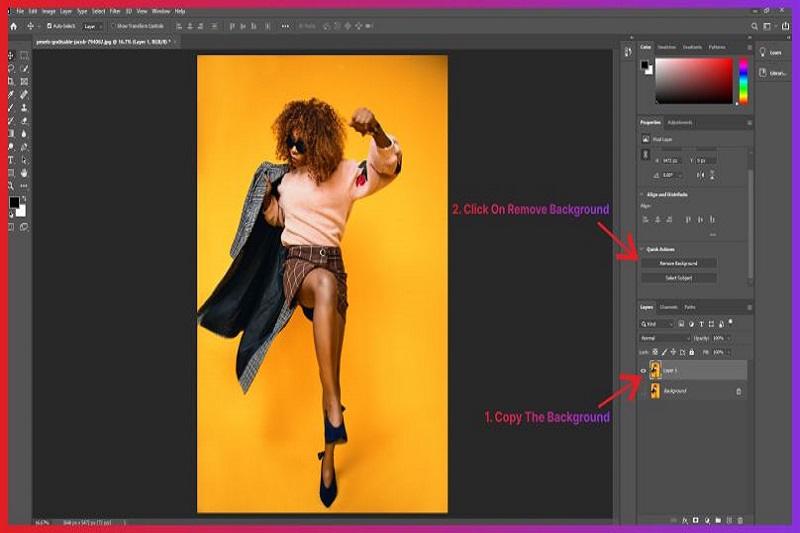Toggle Lock image pixels brush icon
Screen dimensions: 800x533
pos(664,352)
